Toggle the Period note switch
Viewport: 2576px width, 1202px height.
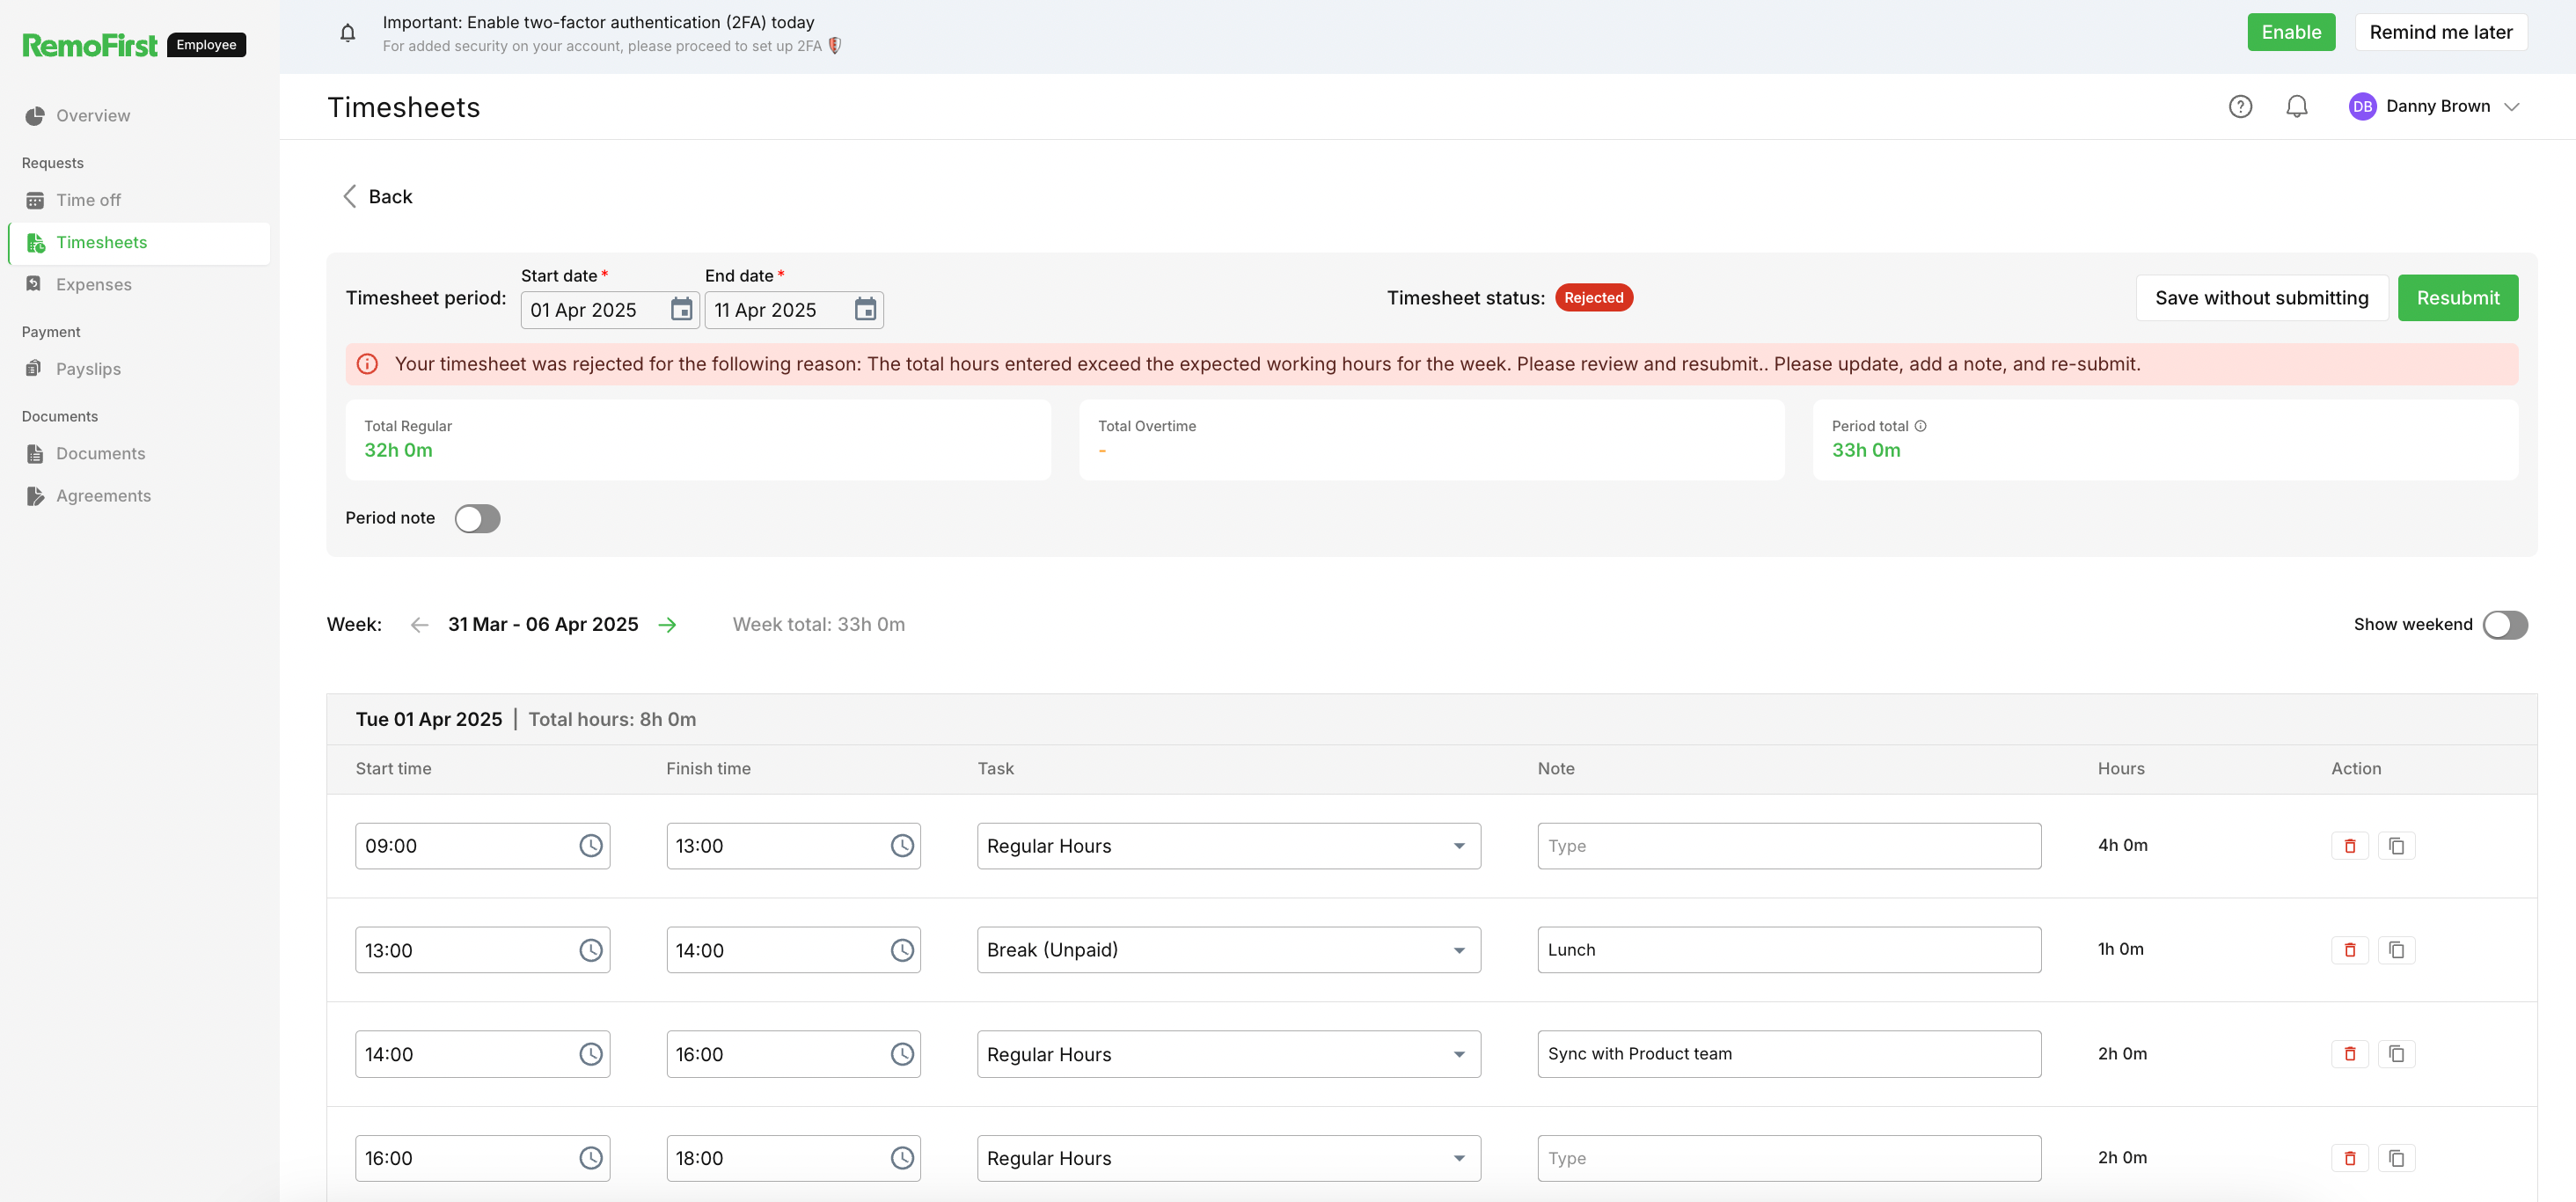click(x=477, y=518)
